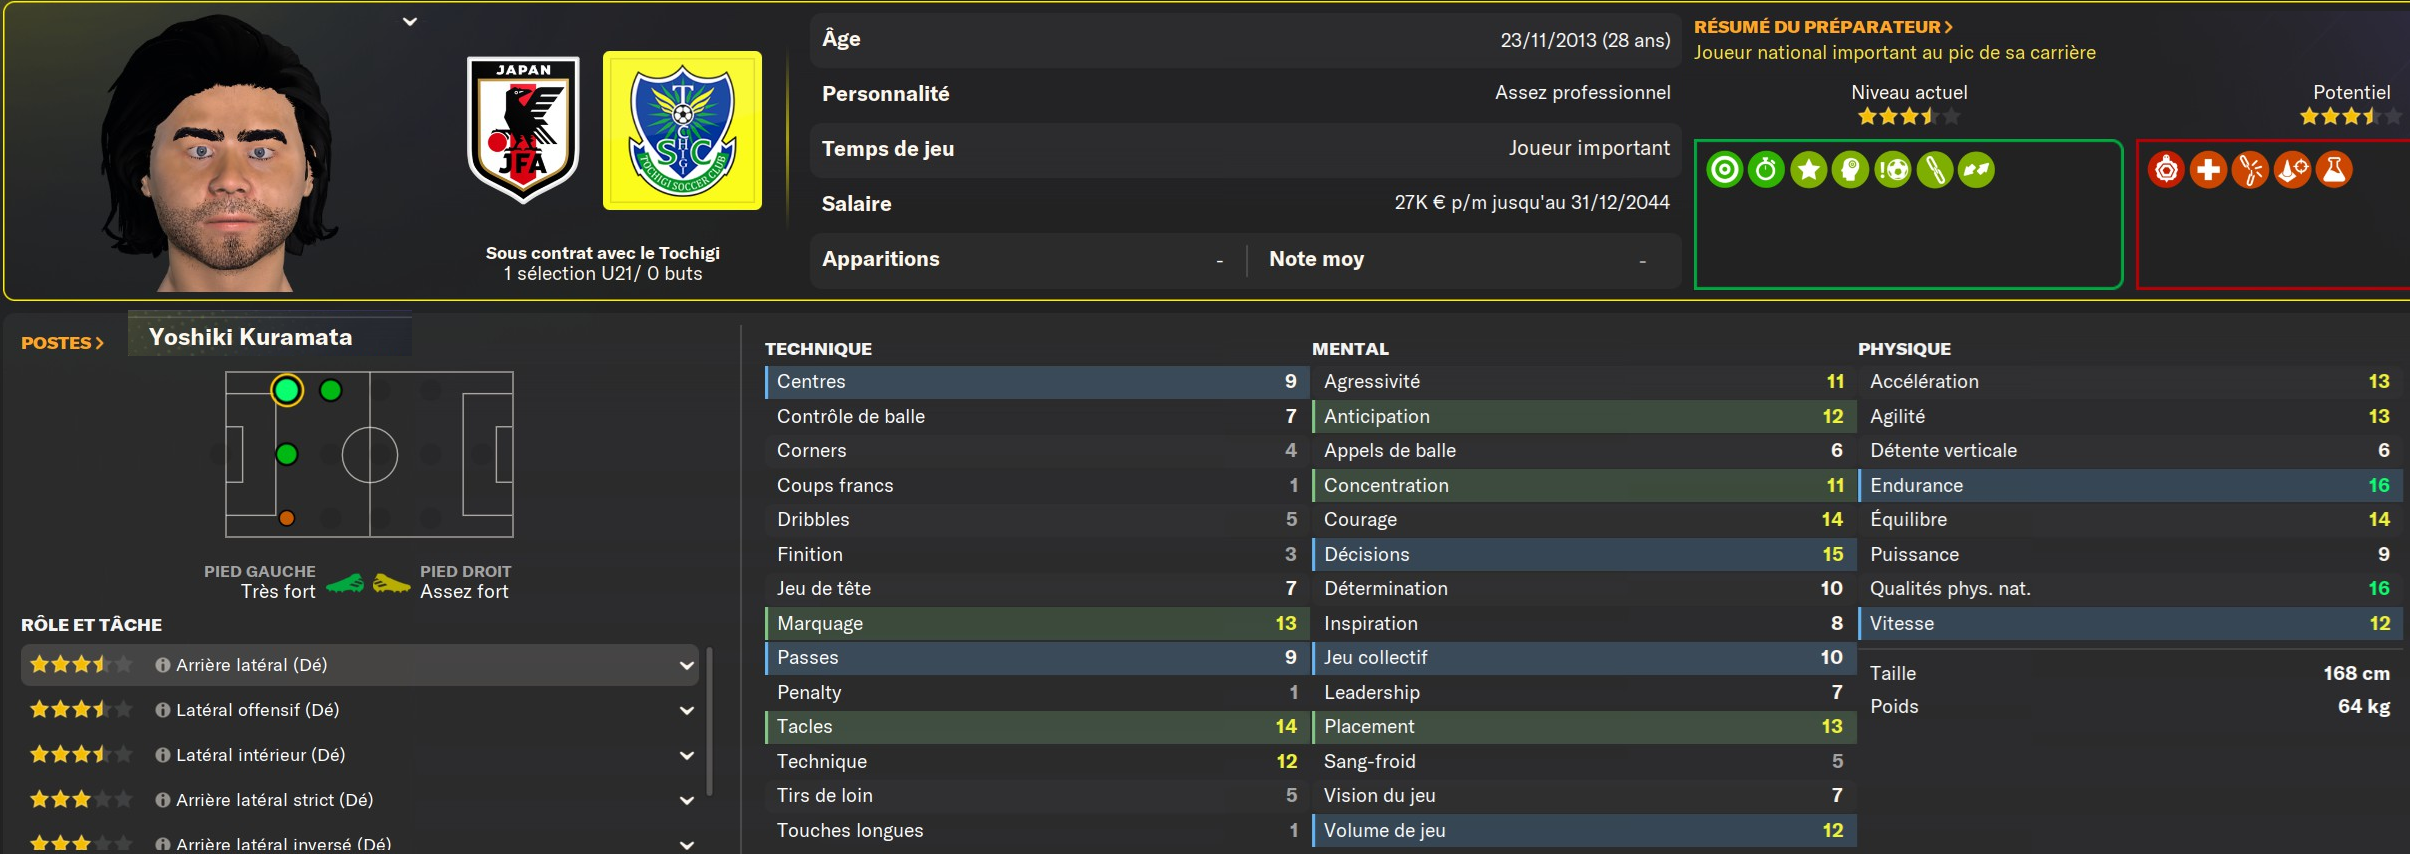Click the green target icon in strengths box

[x=1724, y=170]
